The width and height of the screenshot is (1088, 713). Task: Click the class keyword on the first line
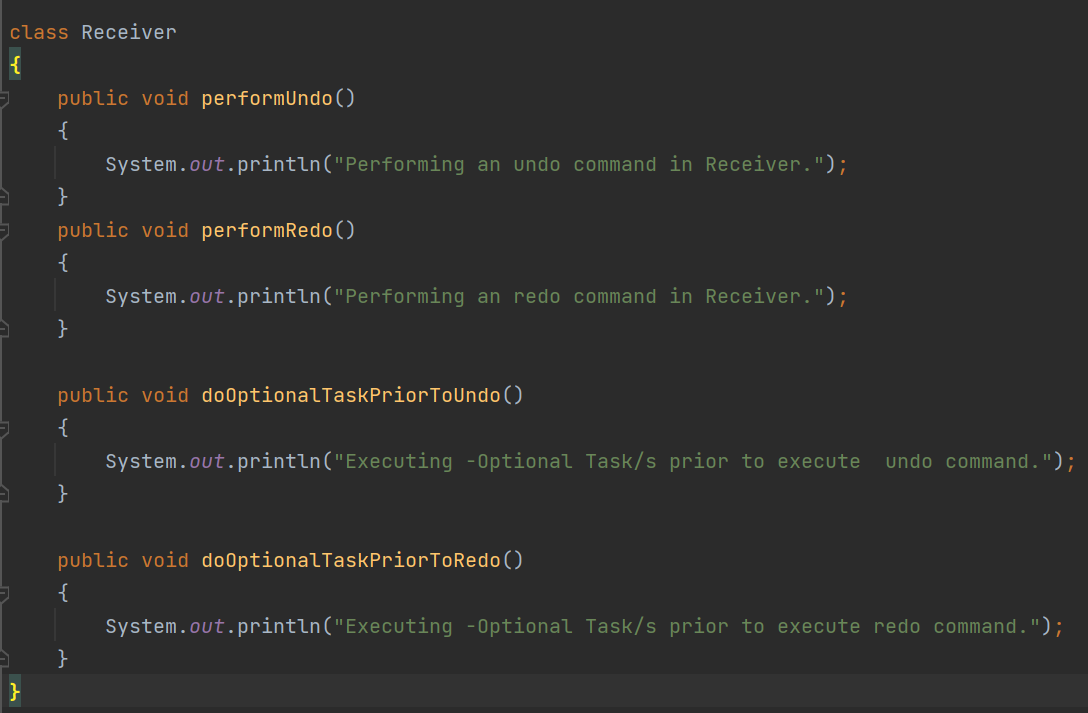click(39, 33)
